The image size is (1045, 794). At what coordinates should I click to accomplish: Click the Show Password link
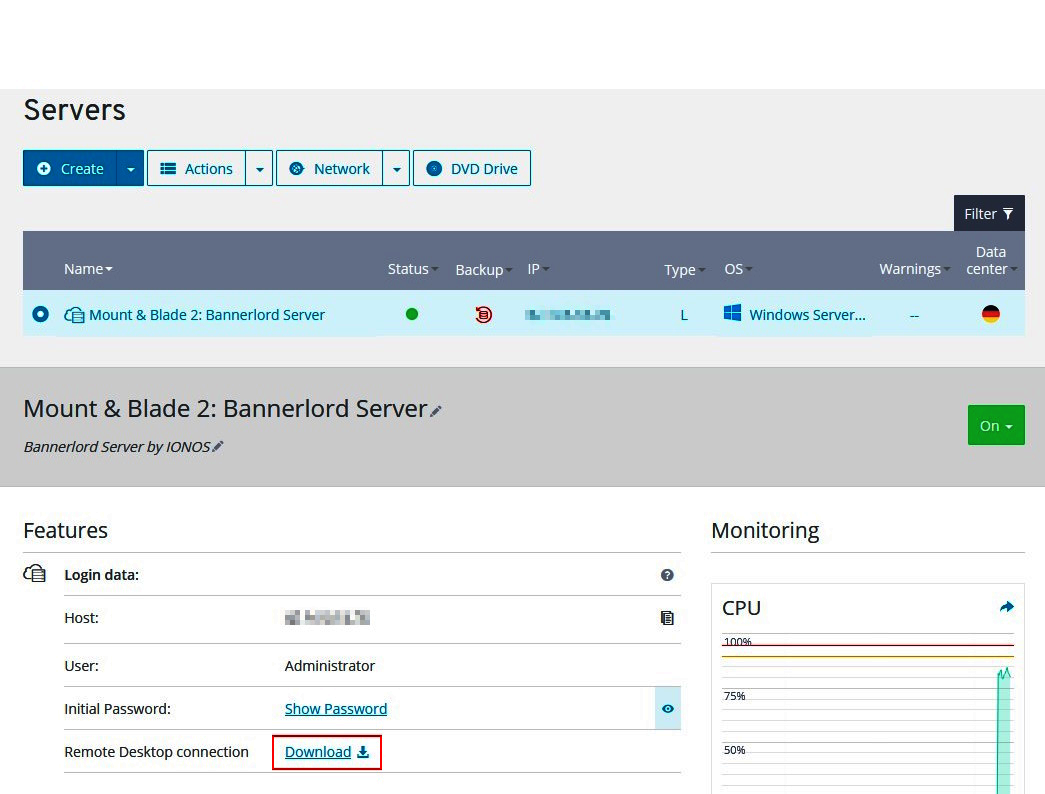(335, 709)
